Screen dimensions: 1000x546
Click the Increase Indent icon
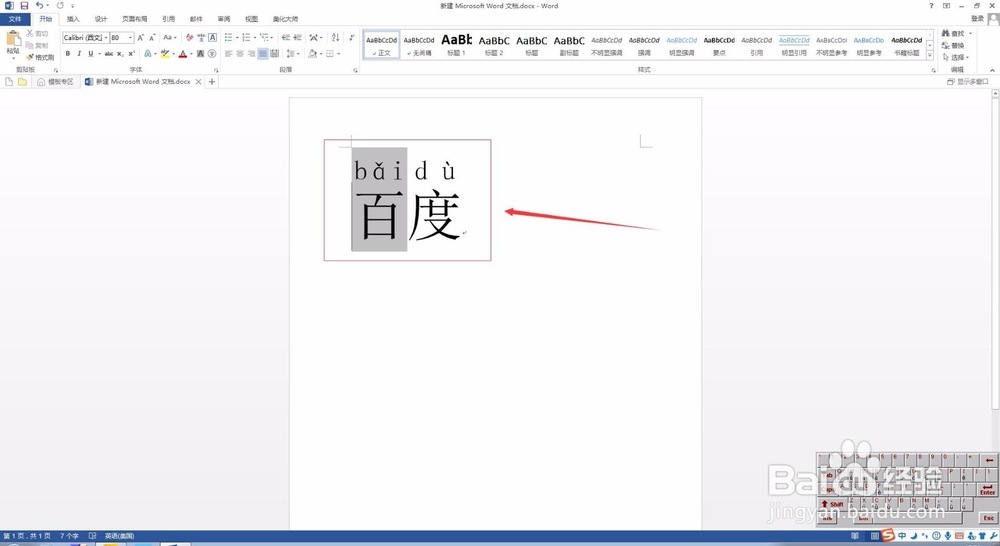(297, 38)
